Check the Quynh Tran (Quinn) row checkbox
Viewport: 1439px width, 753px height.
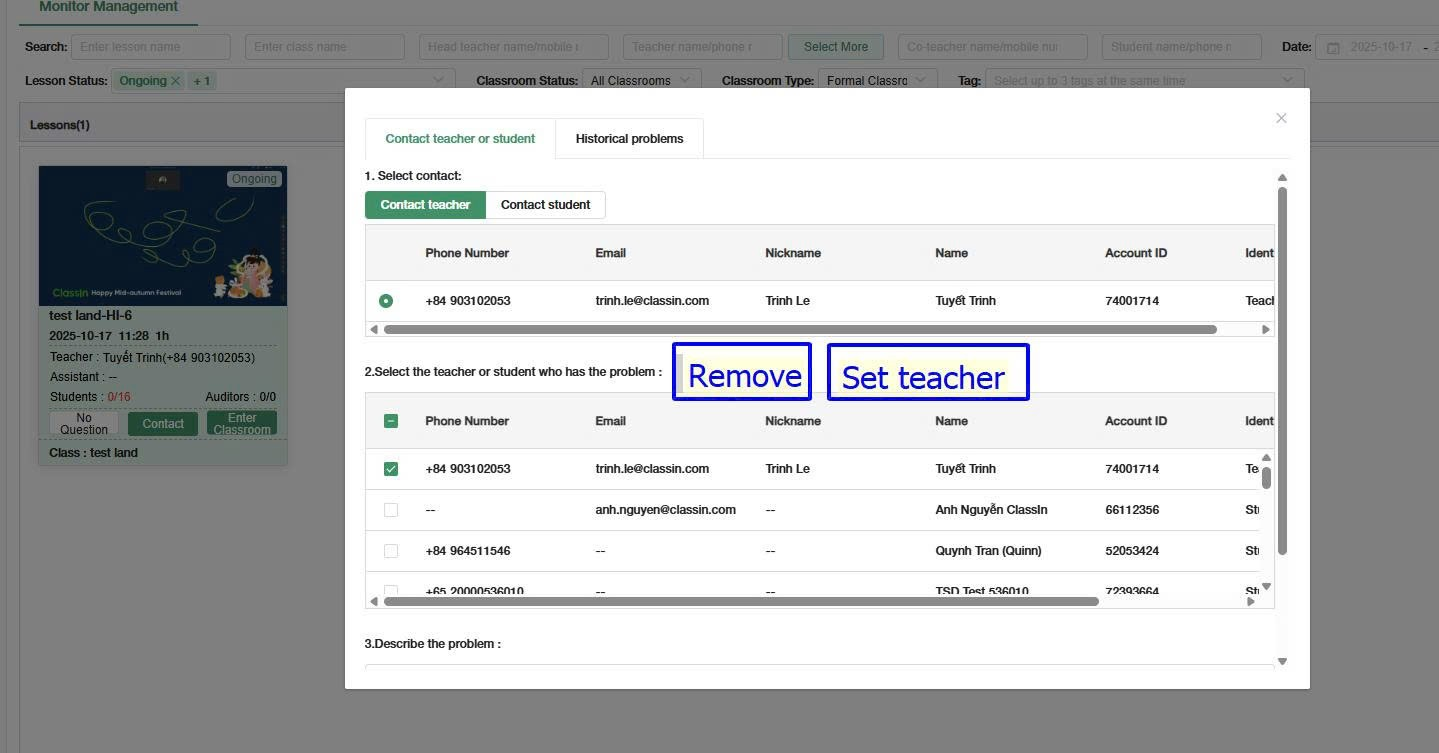(x=391, y=551)
